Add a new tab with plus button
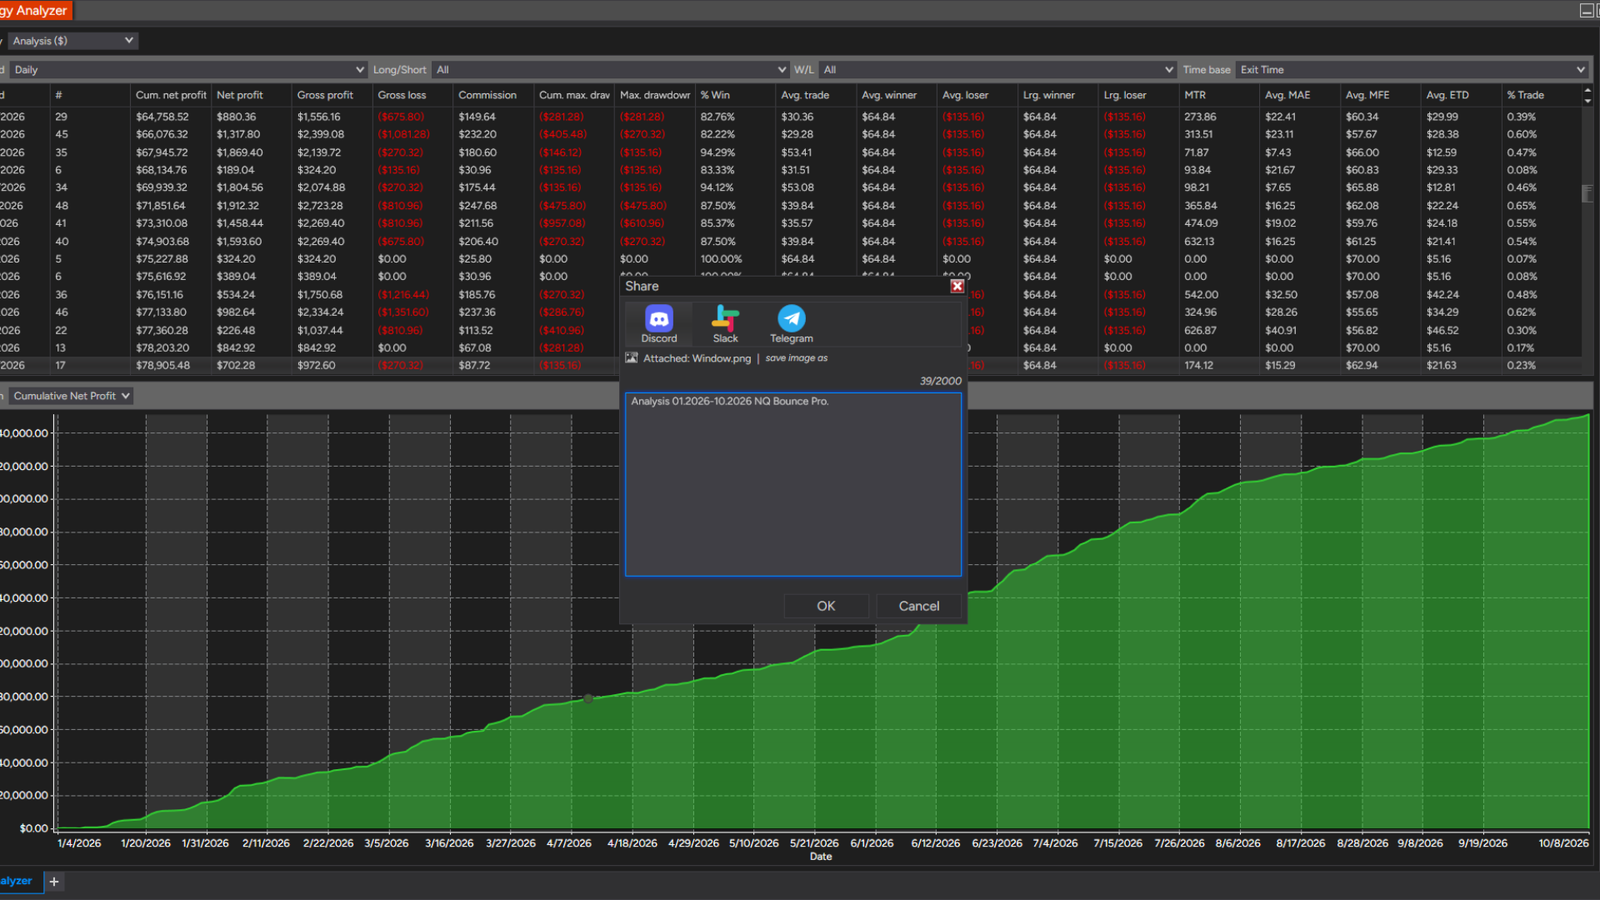 (54, 881)
